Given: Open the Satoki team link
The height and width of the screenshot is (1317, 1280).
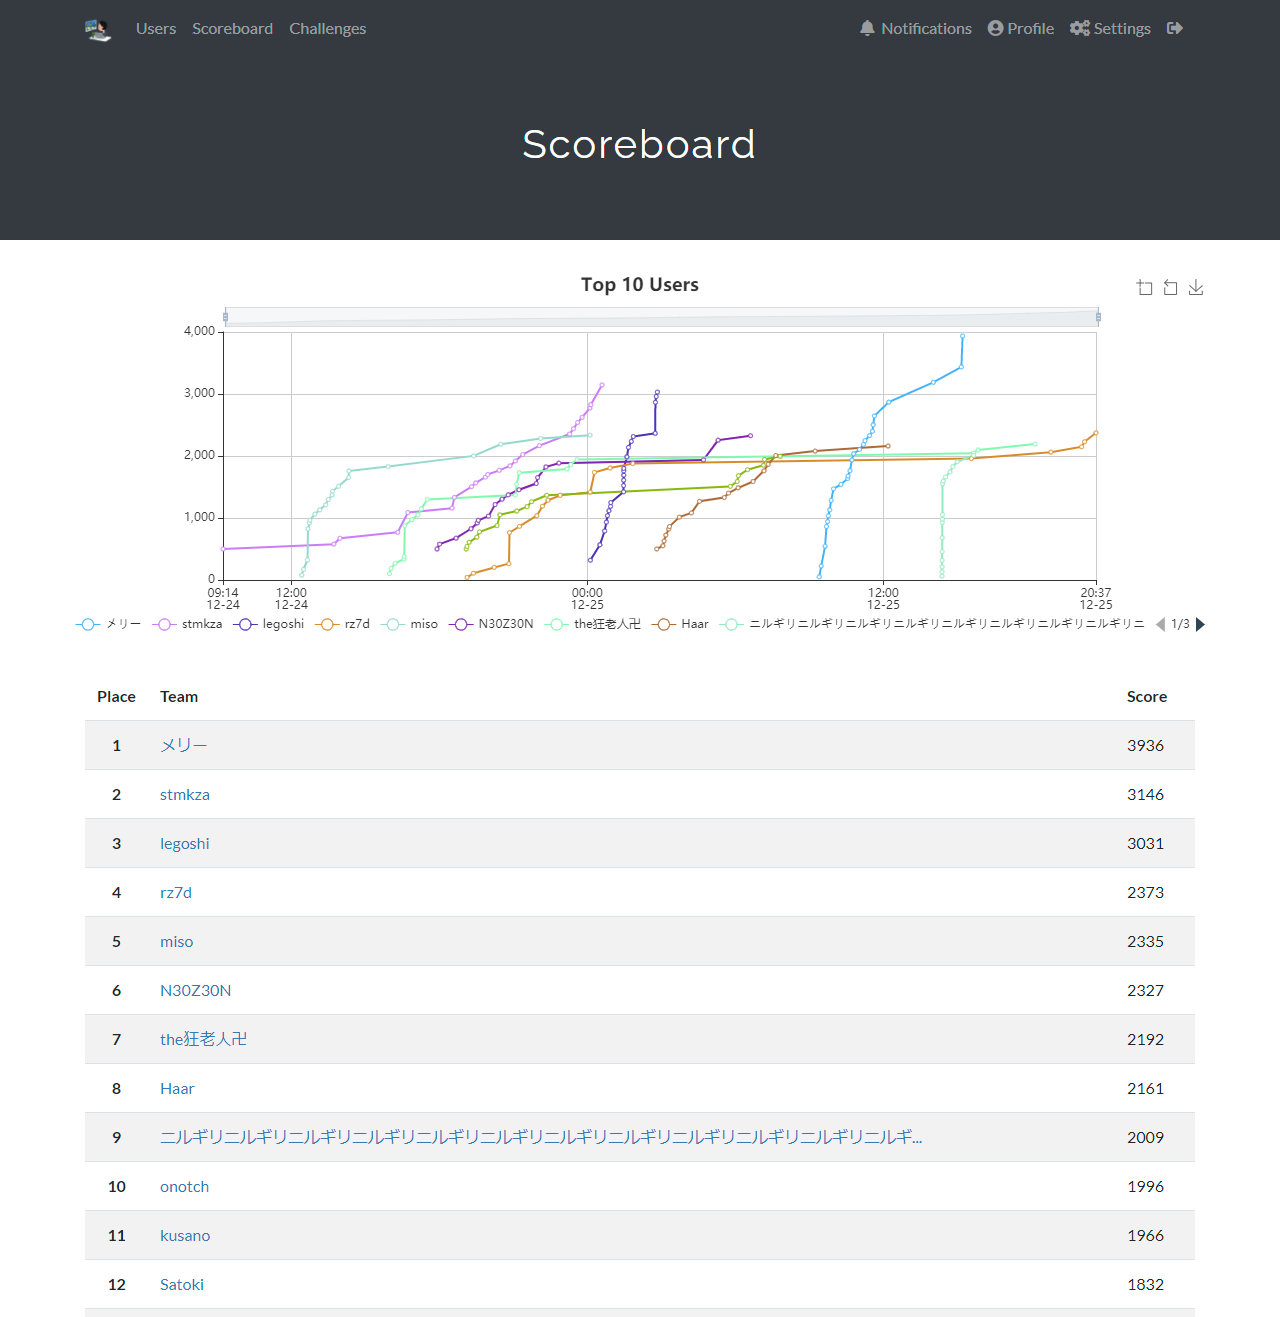Looking at the screenshot, I should click(x=182, y=1284).
